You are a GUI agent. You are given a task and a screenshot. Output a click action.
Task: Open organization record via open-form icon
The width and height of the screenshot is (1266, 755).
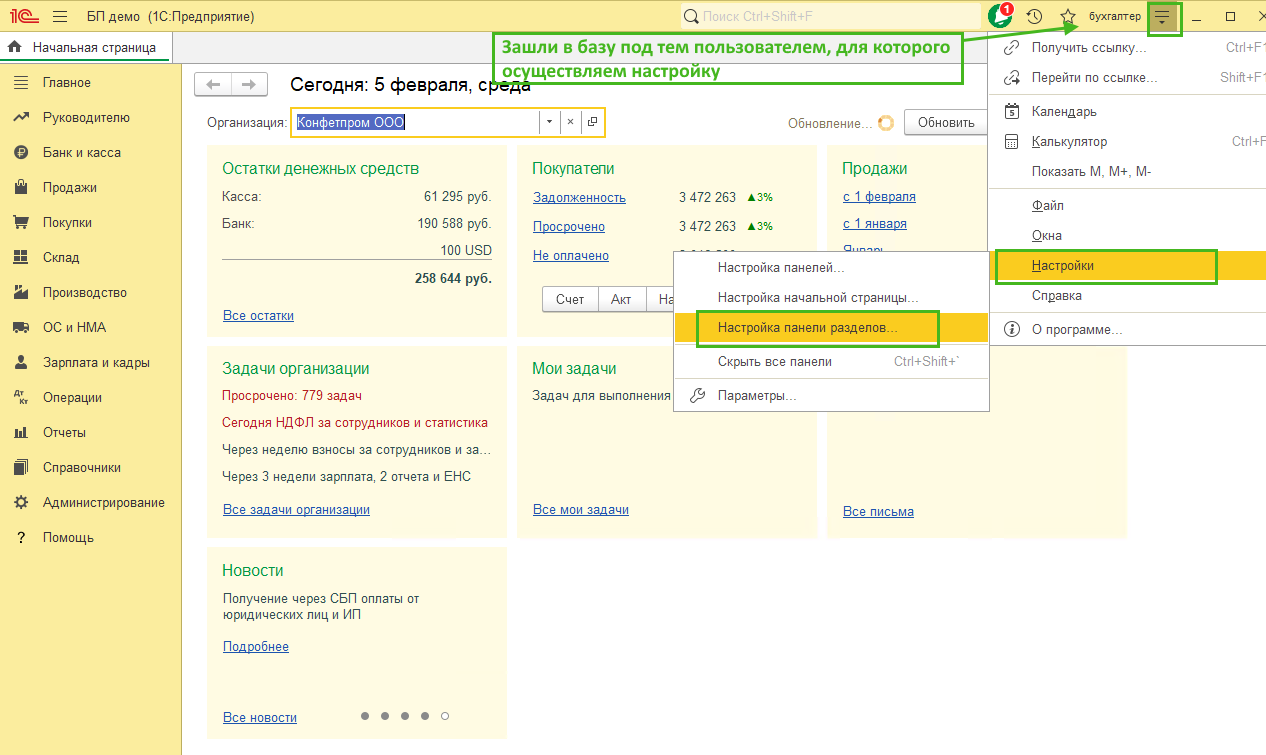point(592,122)
